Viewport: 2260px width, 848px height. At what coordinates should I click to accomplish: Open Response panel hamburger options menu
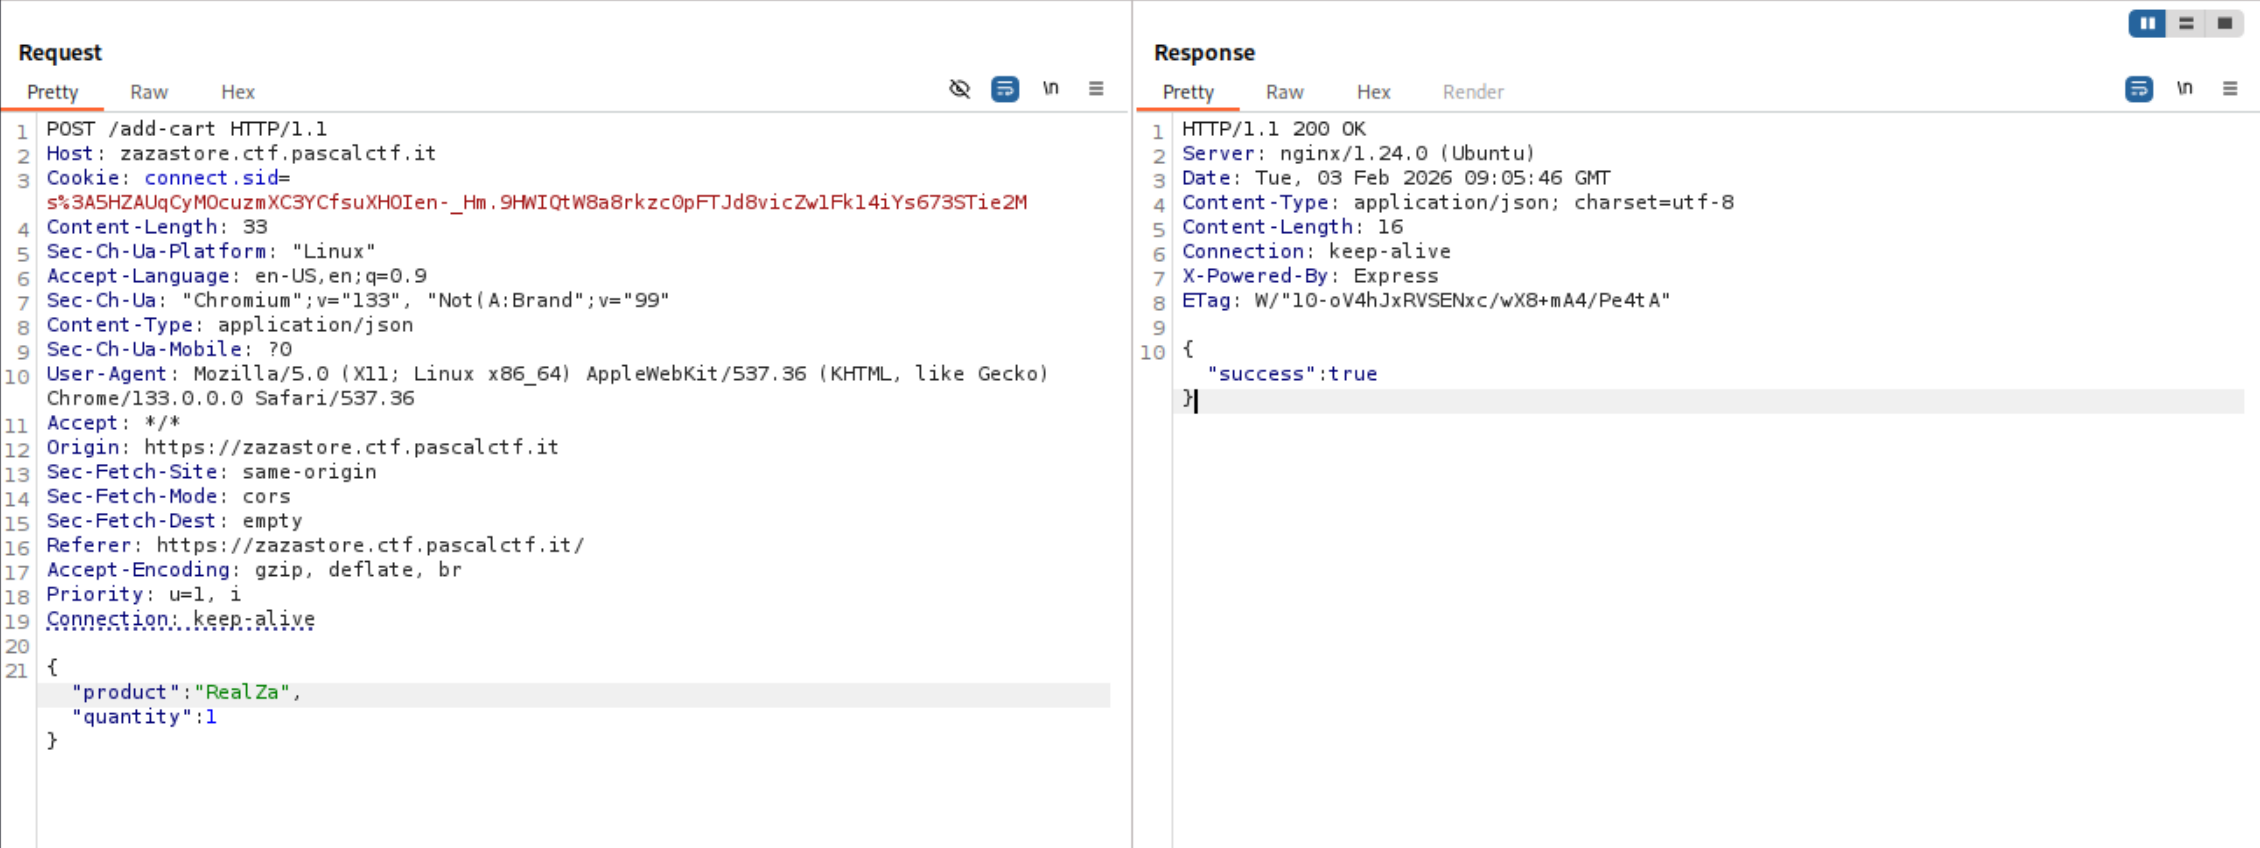point(2230,89)
